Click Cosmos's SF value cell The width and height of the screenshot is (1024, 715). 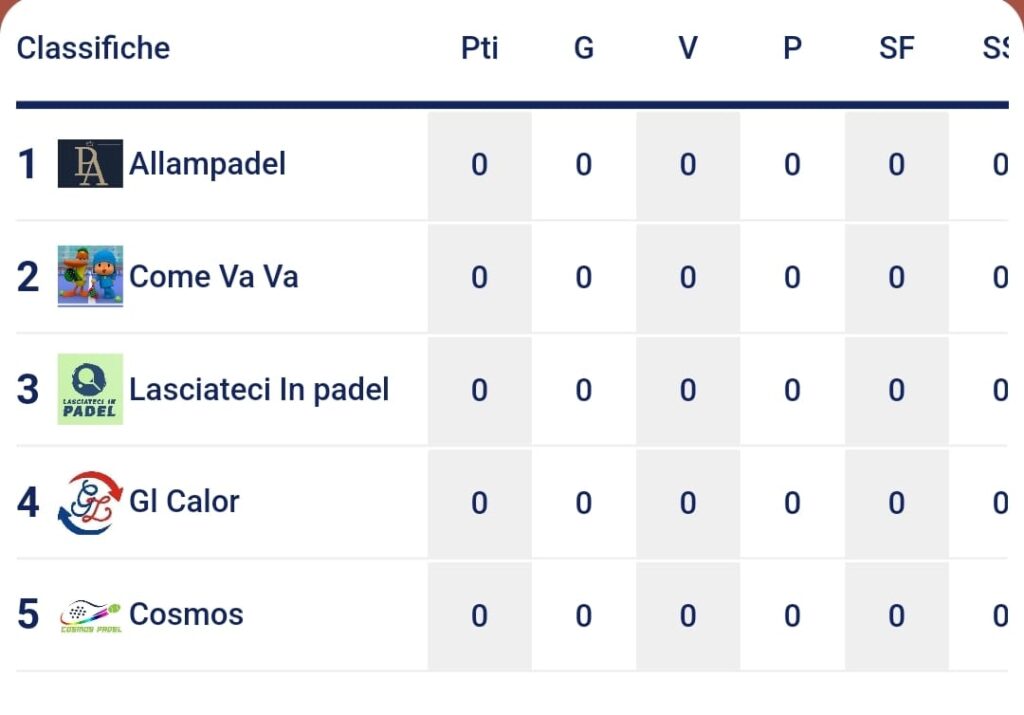[897, 616]
